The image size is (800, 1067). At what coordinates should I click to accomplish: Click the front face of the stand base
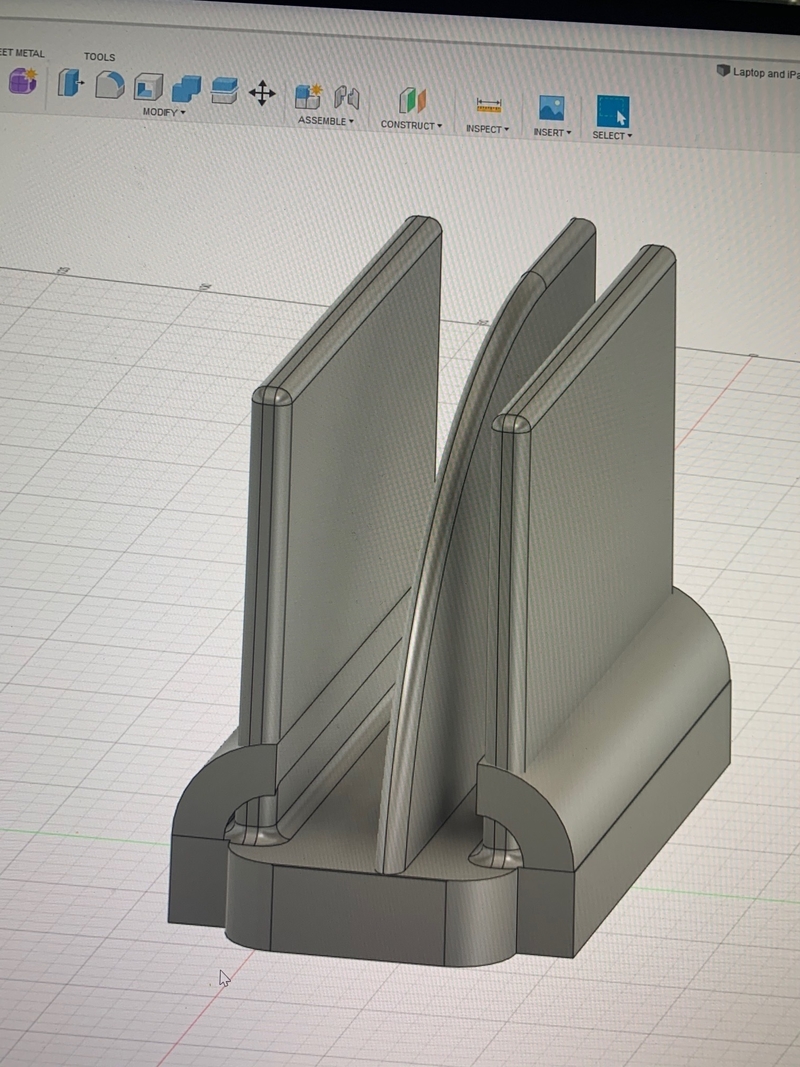click(x=358, y=914)
